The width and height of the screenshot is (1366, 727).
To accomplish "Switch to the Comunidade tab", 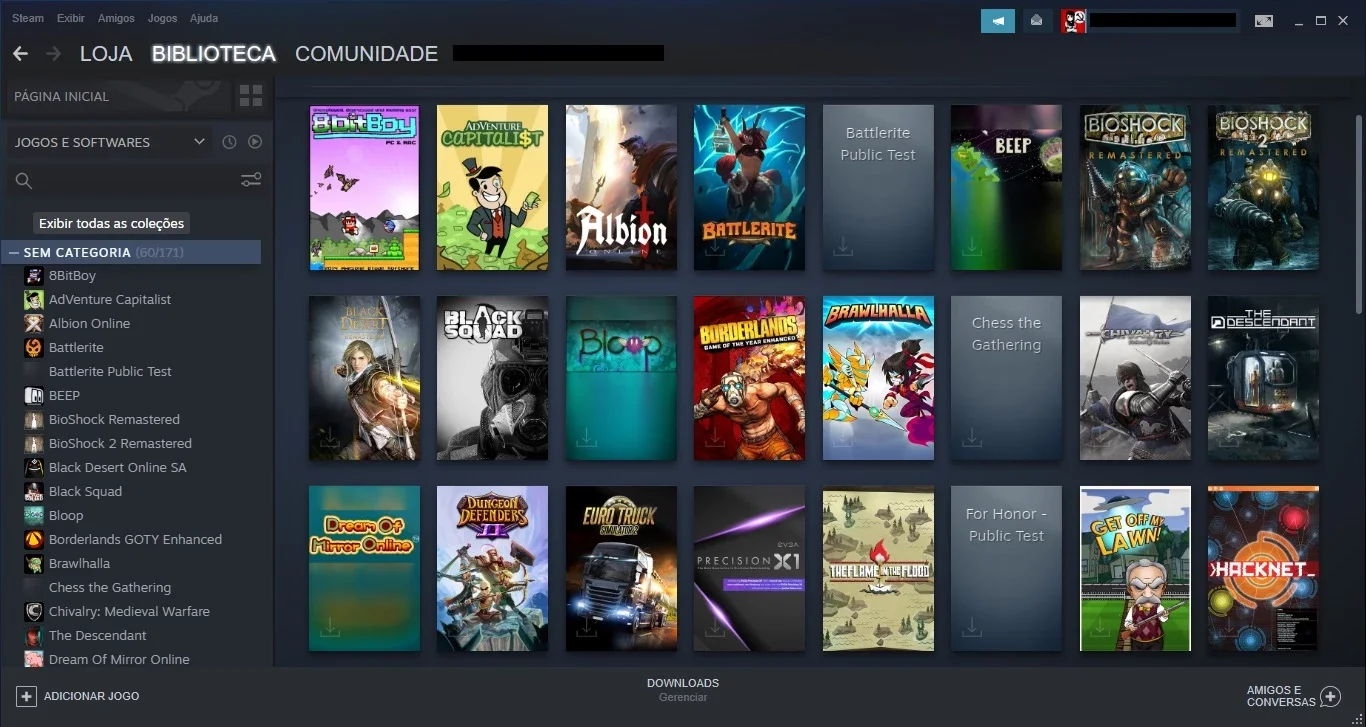I will click(x=367, y=54).
